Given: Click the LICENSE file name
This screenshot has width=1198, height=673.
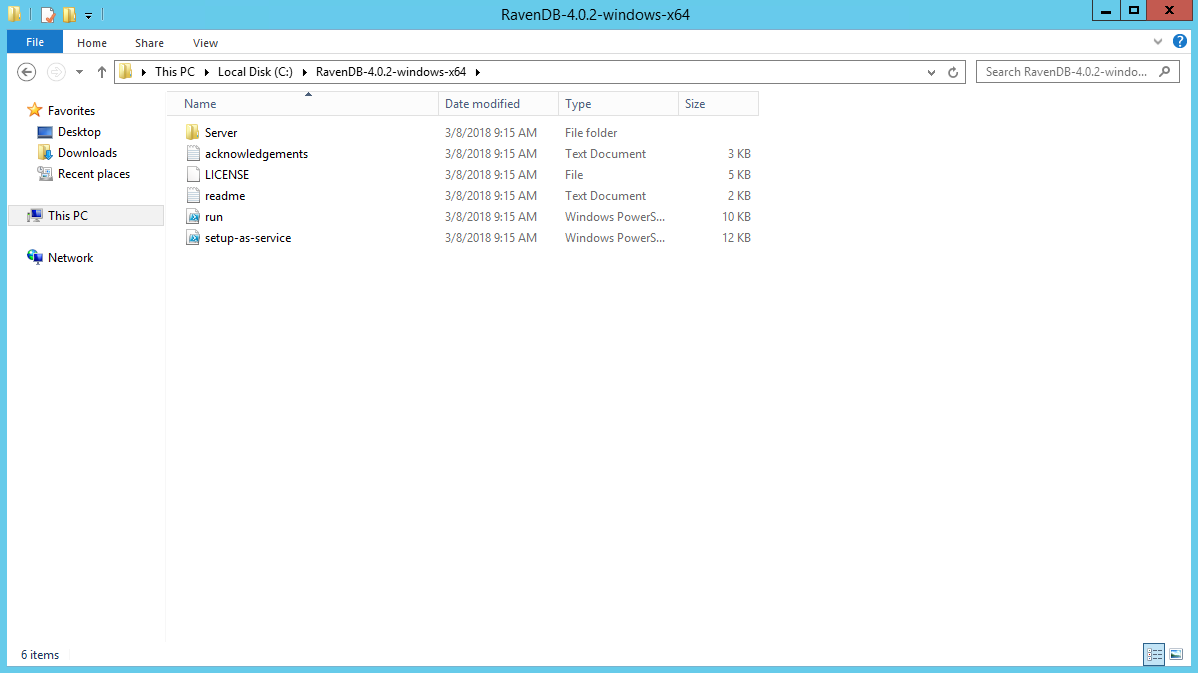Looking at the screenshot, I should (227, 175).
